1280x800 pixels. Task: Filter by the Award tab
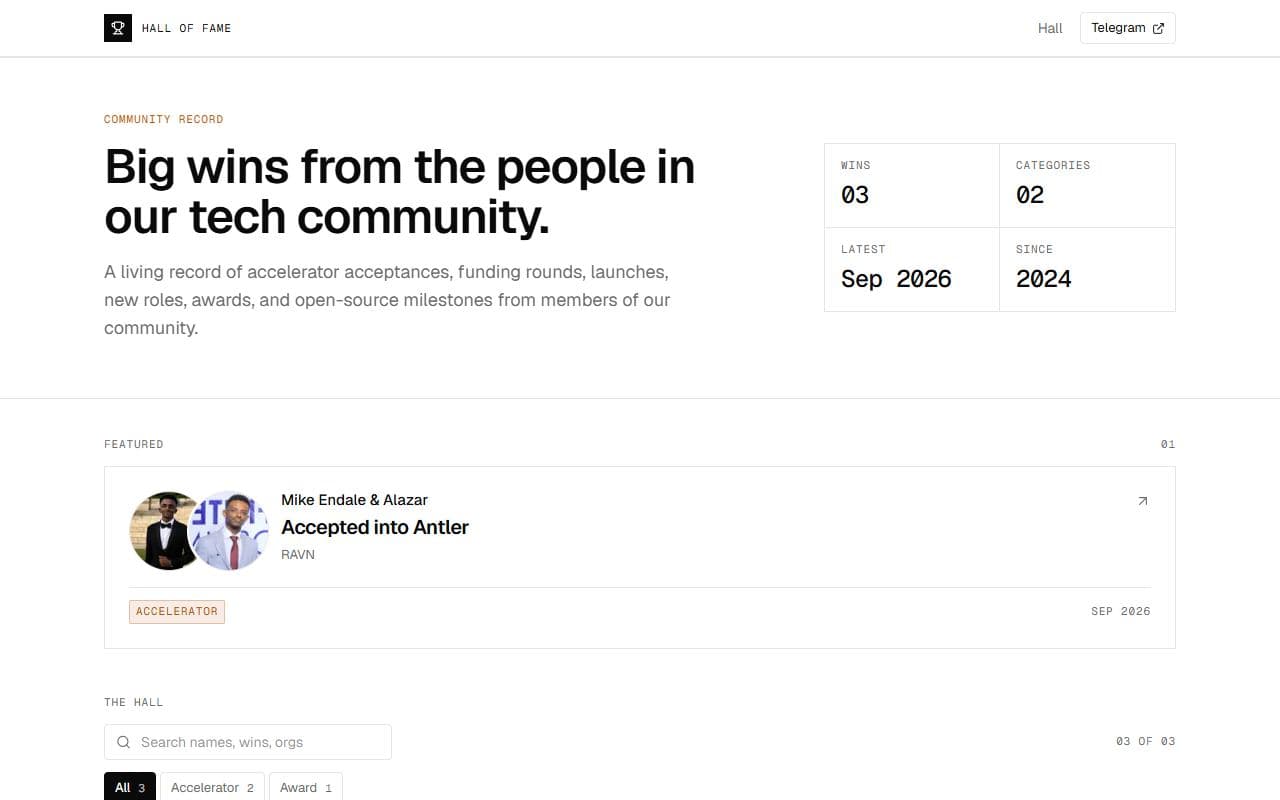coord(306,787)
